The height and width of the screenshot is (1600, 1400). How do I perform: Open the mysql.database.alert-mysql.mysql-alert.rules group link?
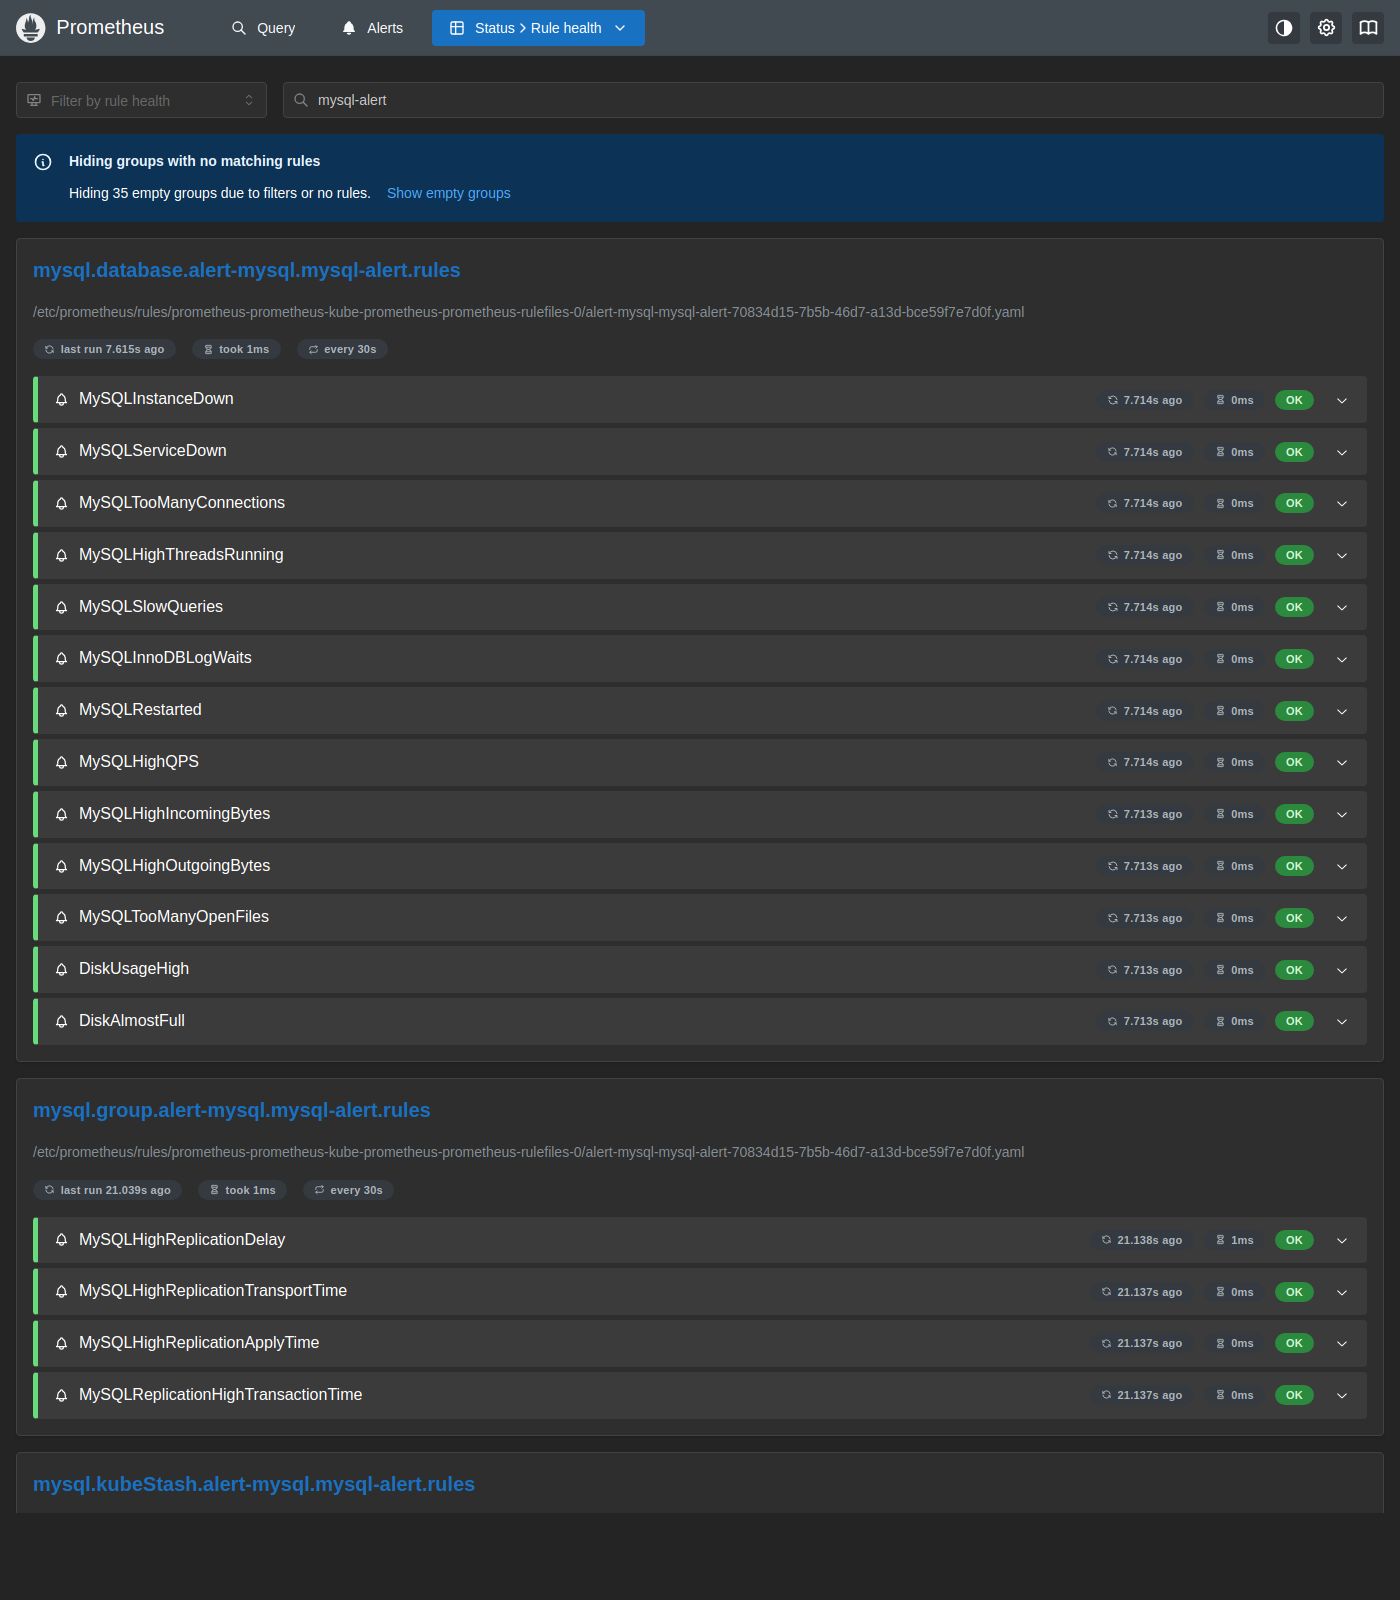point(247,270)
